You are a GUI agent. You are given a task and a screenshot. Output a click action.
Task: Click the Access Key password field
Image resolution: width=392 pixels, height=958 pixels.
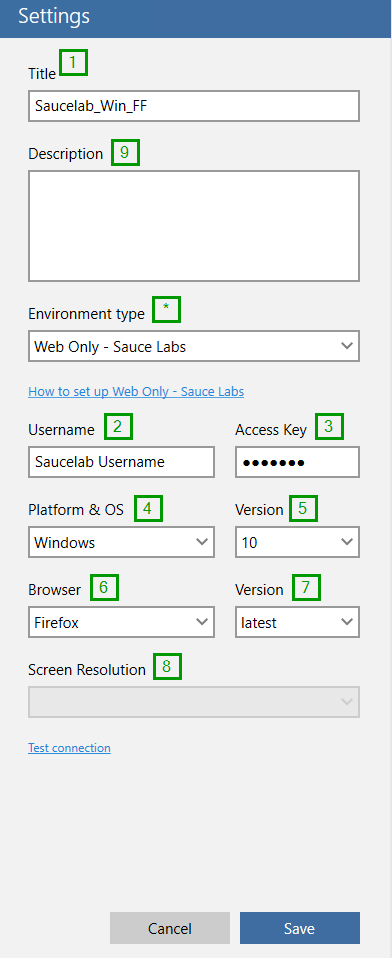click(x=297, y=462)
